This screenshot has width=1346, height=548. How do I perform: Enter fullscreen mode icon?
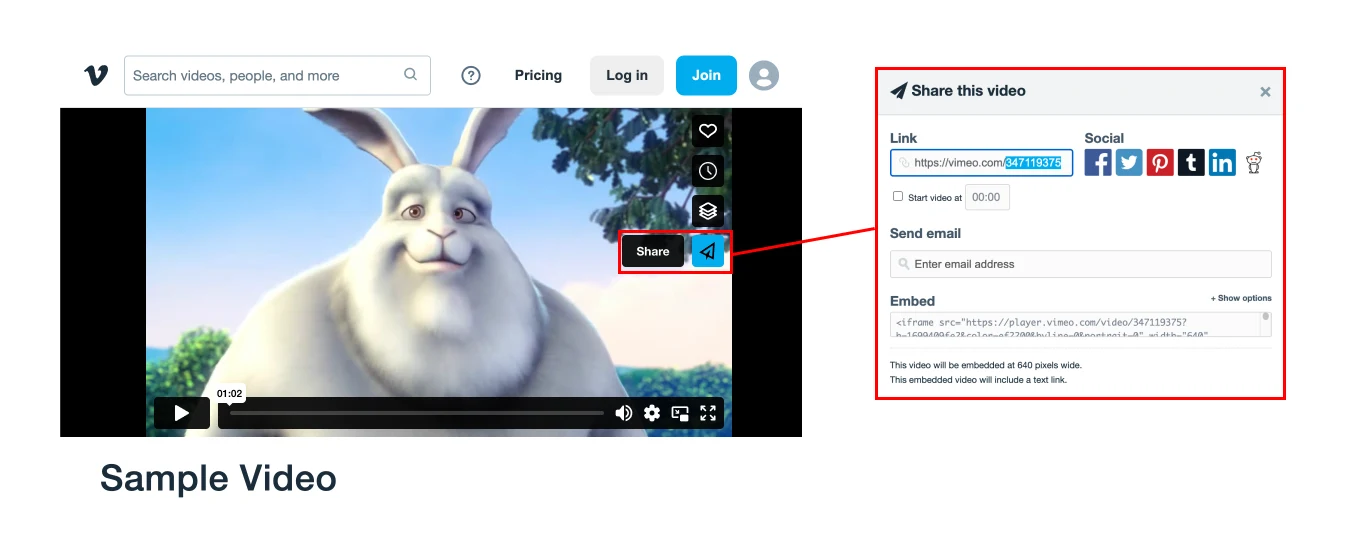pos(708,413)
